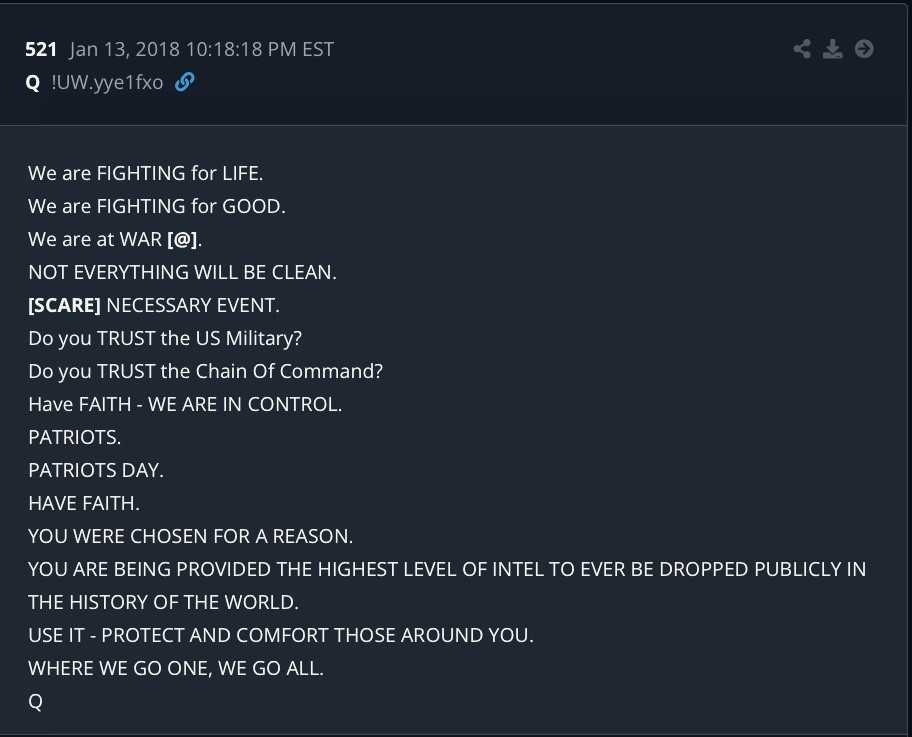Click "Do you TRUST the US Military?" line

pos(165,338)
